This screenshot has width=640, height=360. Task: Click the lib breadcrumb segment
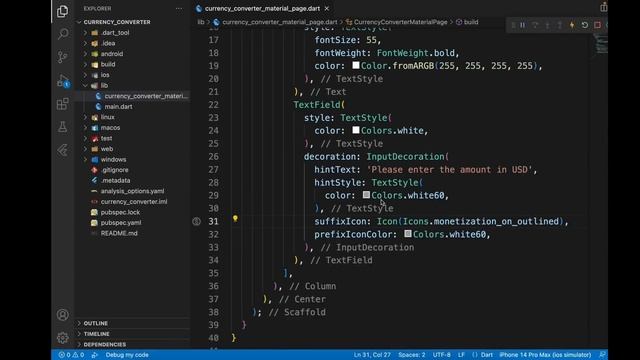[201, 22]
